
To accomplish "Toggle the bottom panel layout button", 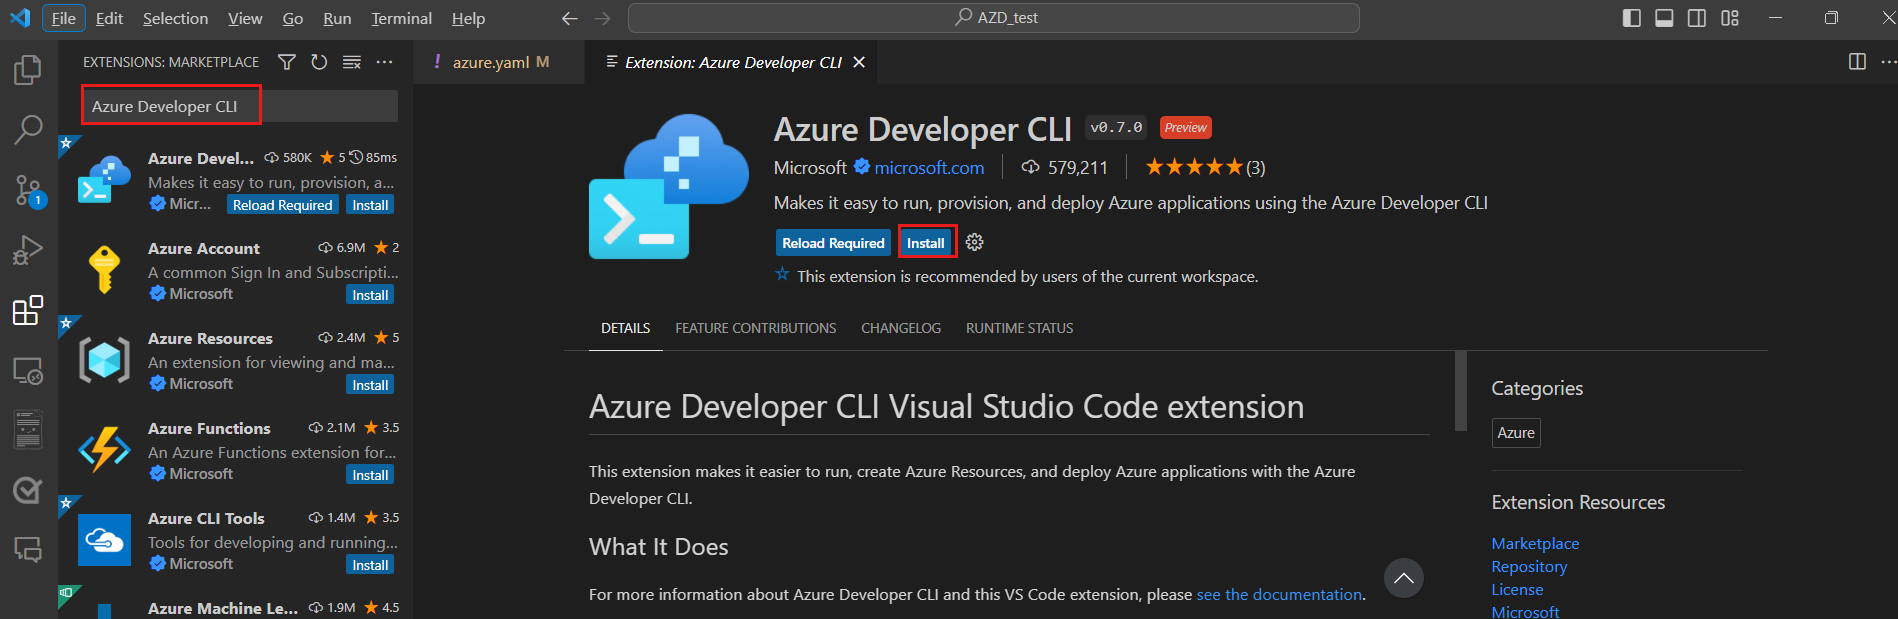I will (1664, 18).
